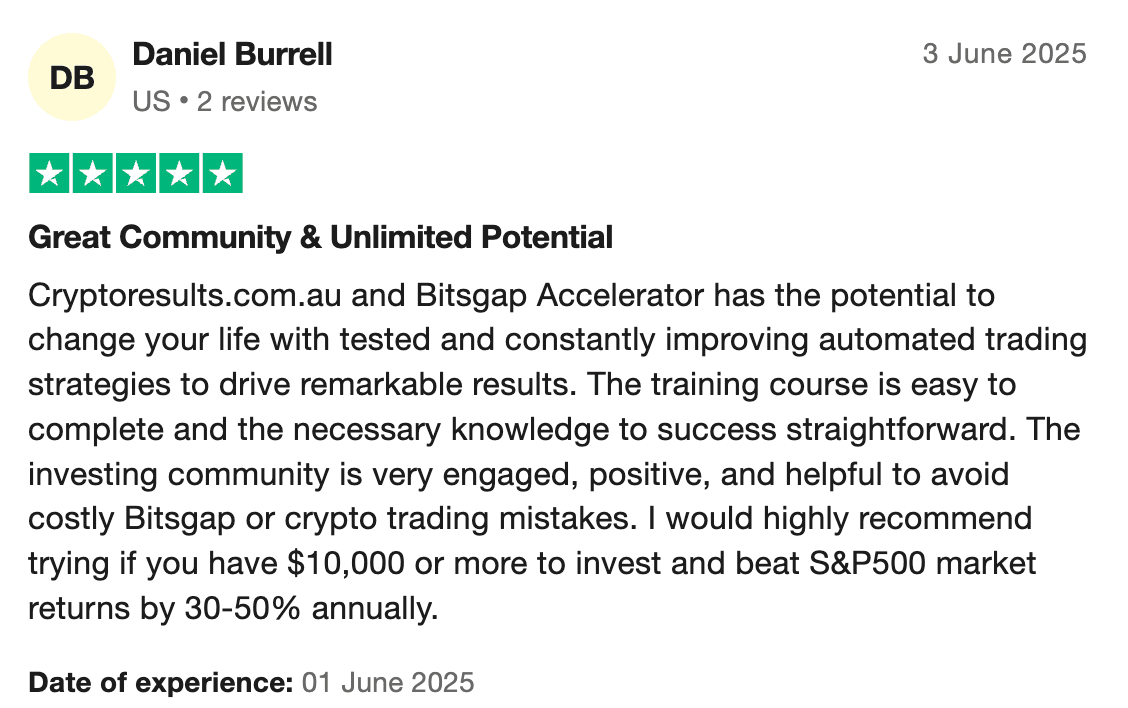Click the "Date of experience:" label
Image resolution: width=1128 pixels, height=708 pixels.
click(x=160, y=683)
